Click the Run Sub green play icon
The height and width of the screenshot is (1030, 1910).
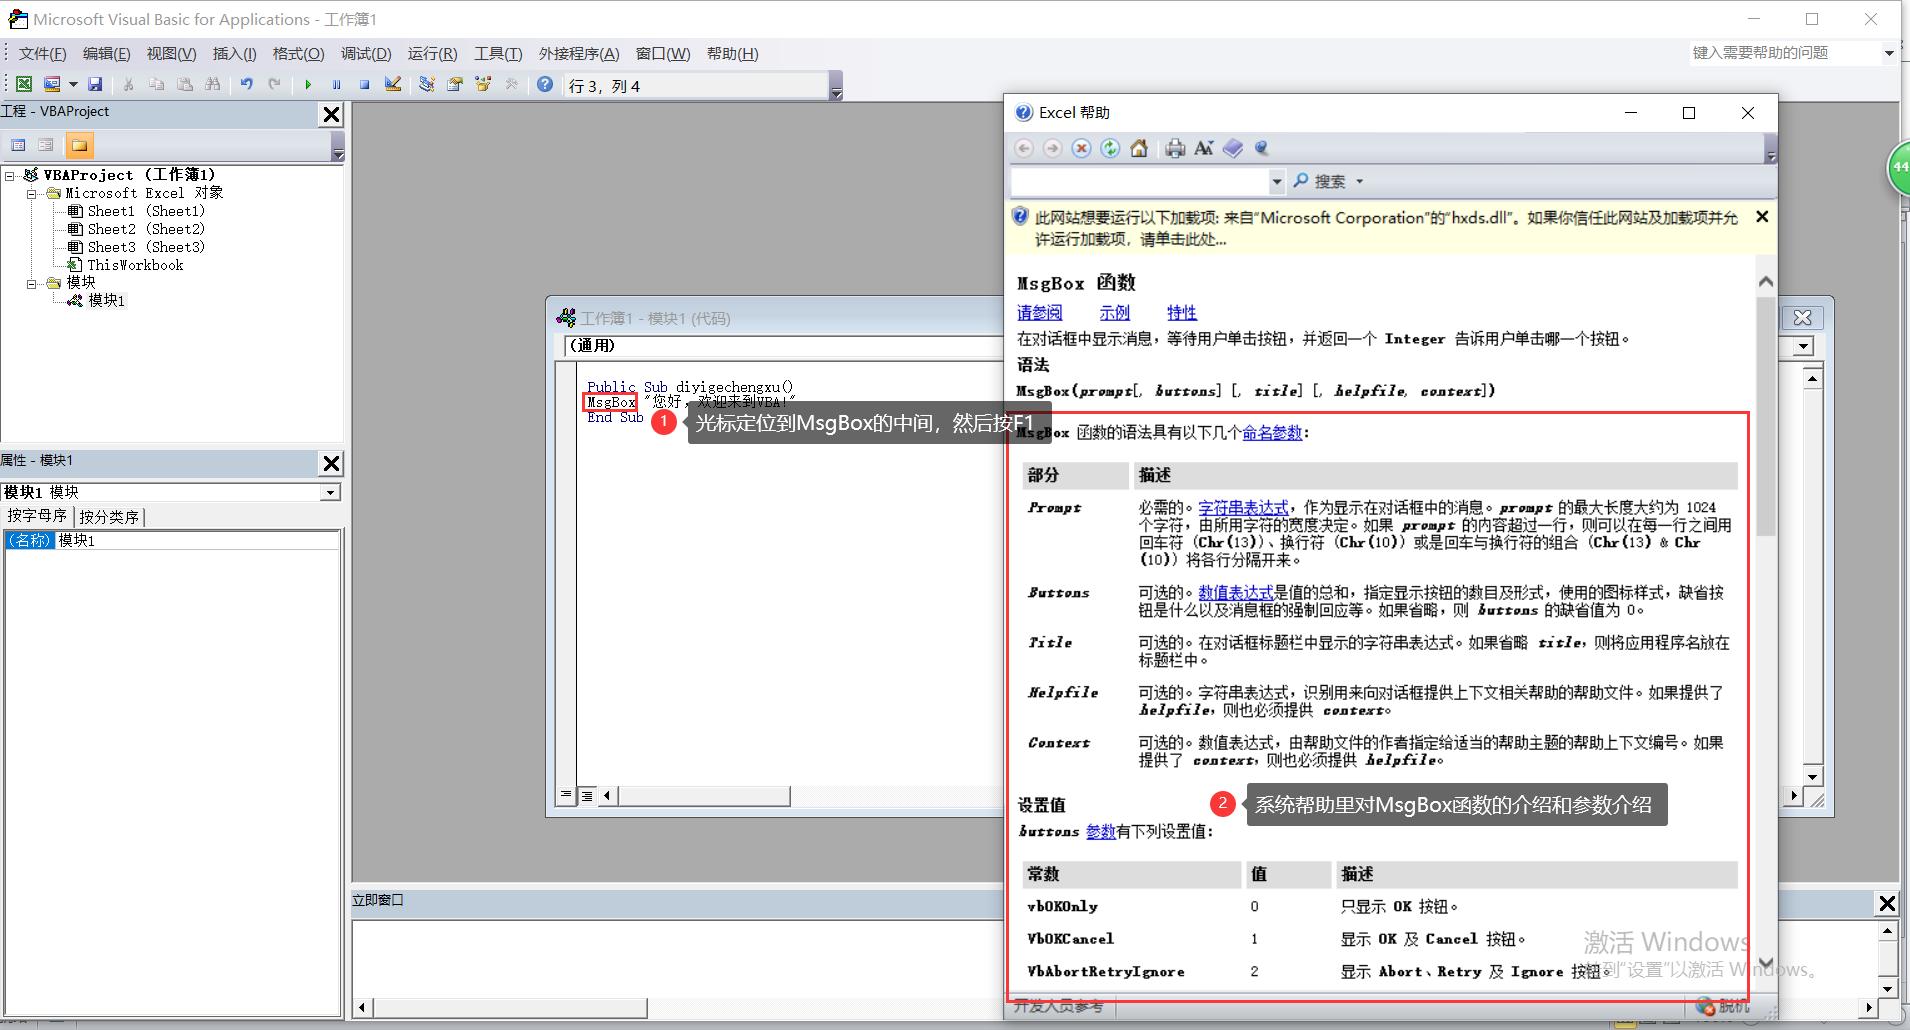[308, 85]
